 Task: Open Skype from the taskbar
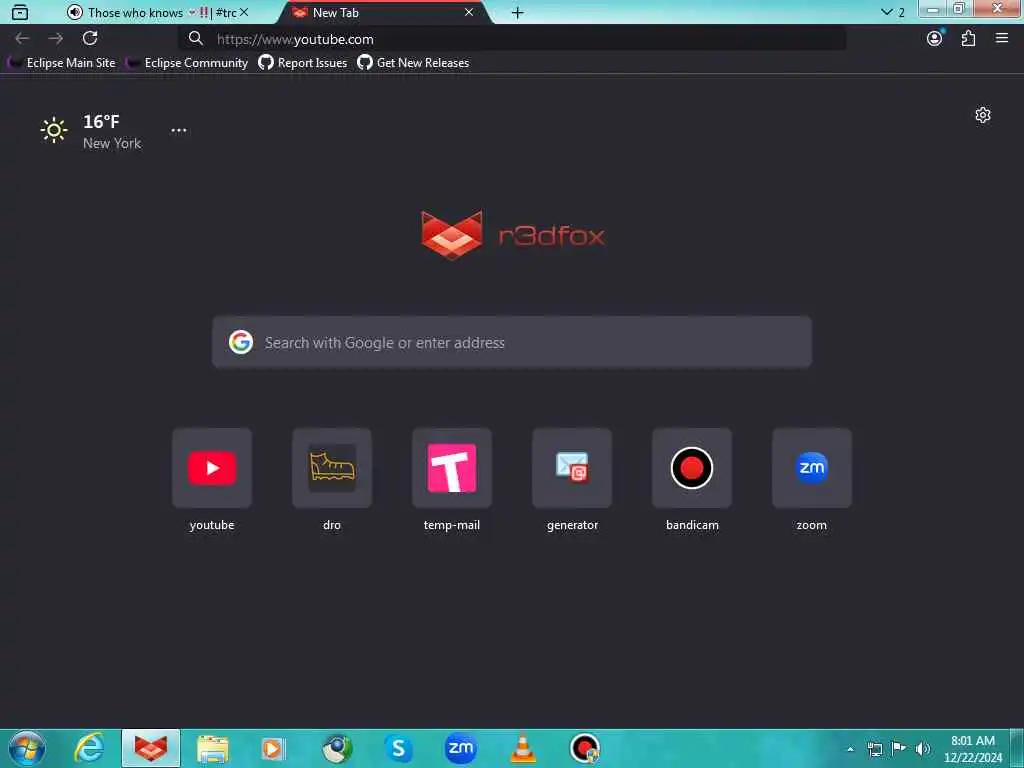point(398,748)
